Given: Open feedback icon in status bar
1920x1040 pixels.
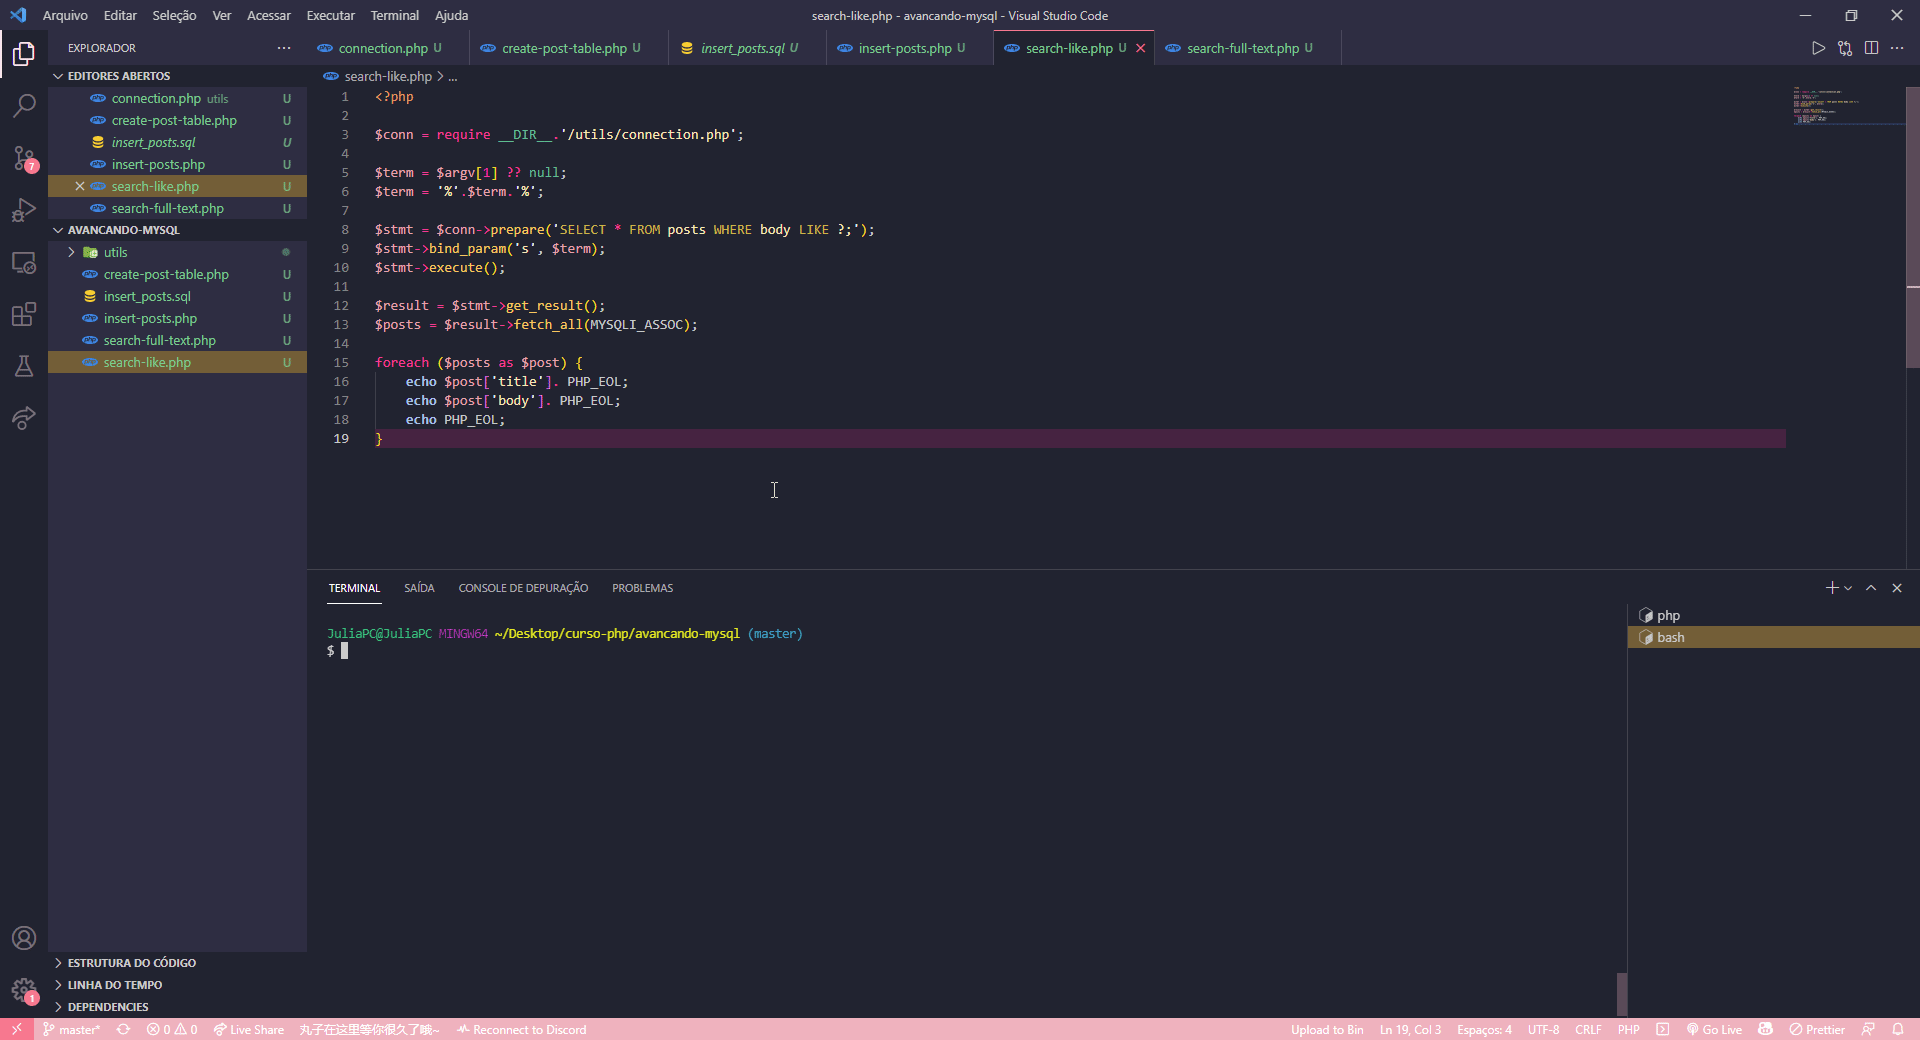Looking at the screenshot, I should pos(1868,1029).
